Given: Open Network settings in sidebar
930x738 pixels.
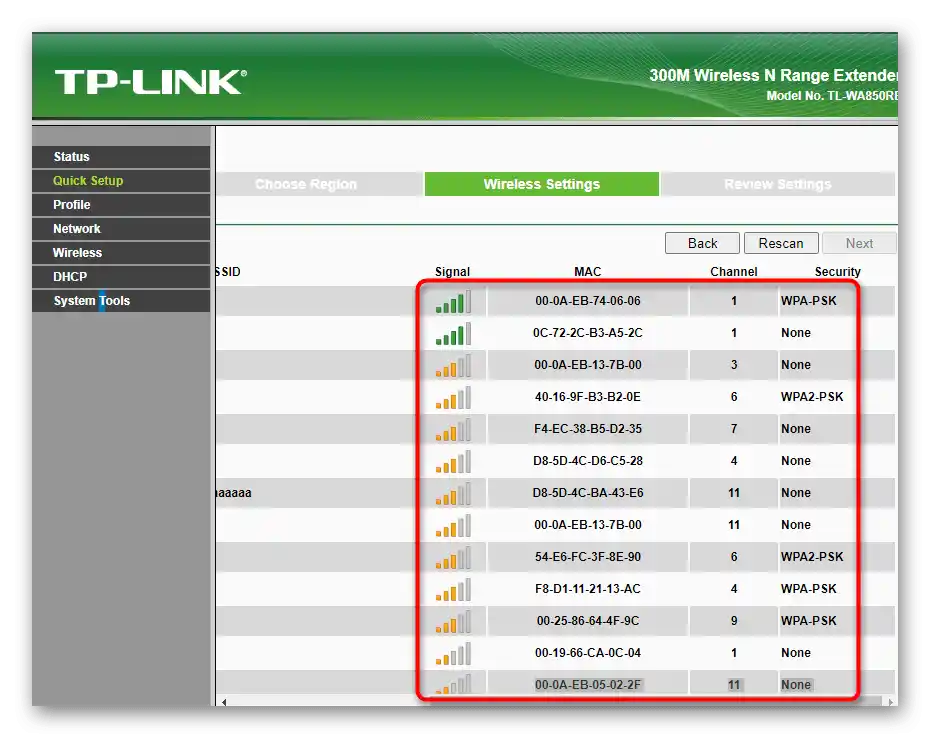Looking at the screenshot, I should [x=121, y=229].
